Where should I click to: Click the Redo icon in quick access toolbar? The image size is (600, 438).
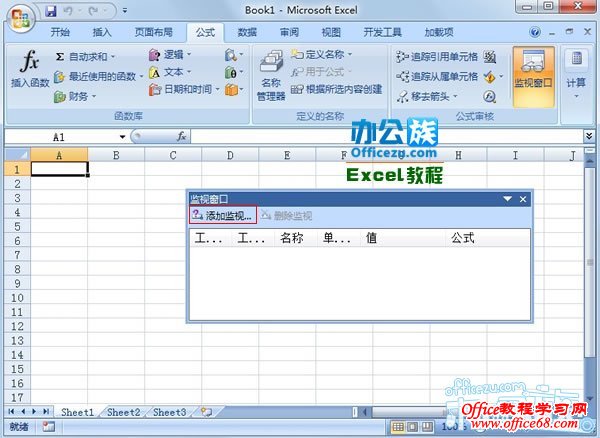click(93, 11)
